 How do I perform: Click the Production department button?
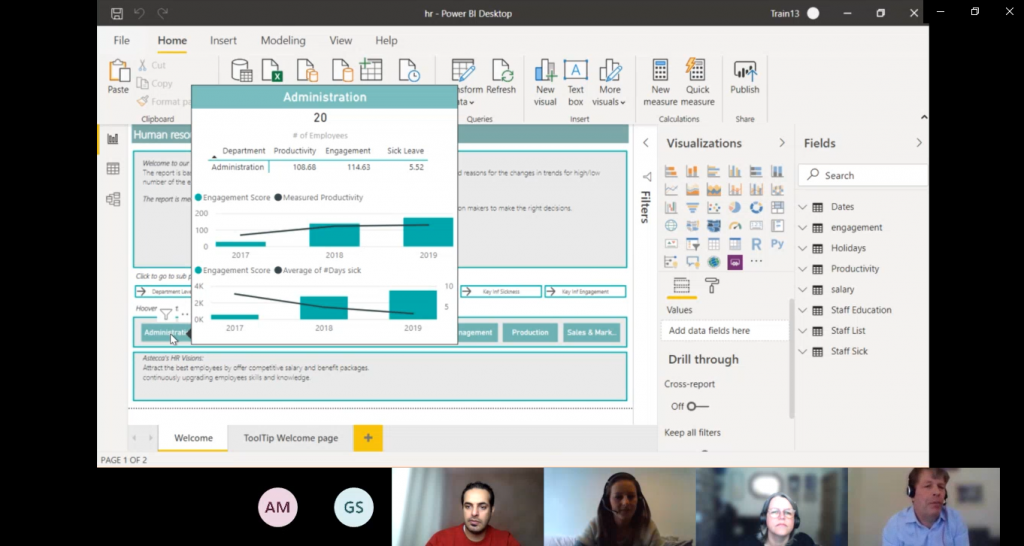pyautogui.click(x=530, y=333)
